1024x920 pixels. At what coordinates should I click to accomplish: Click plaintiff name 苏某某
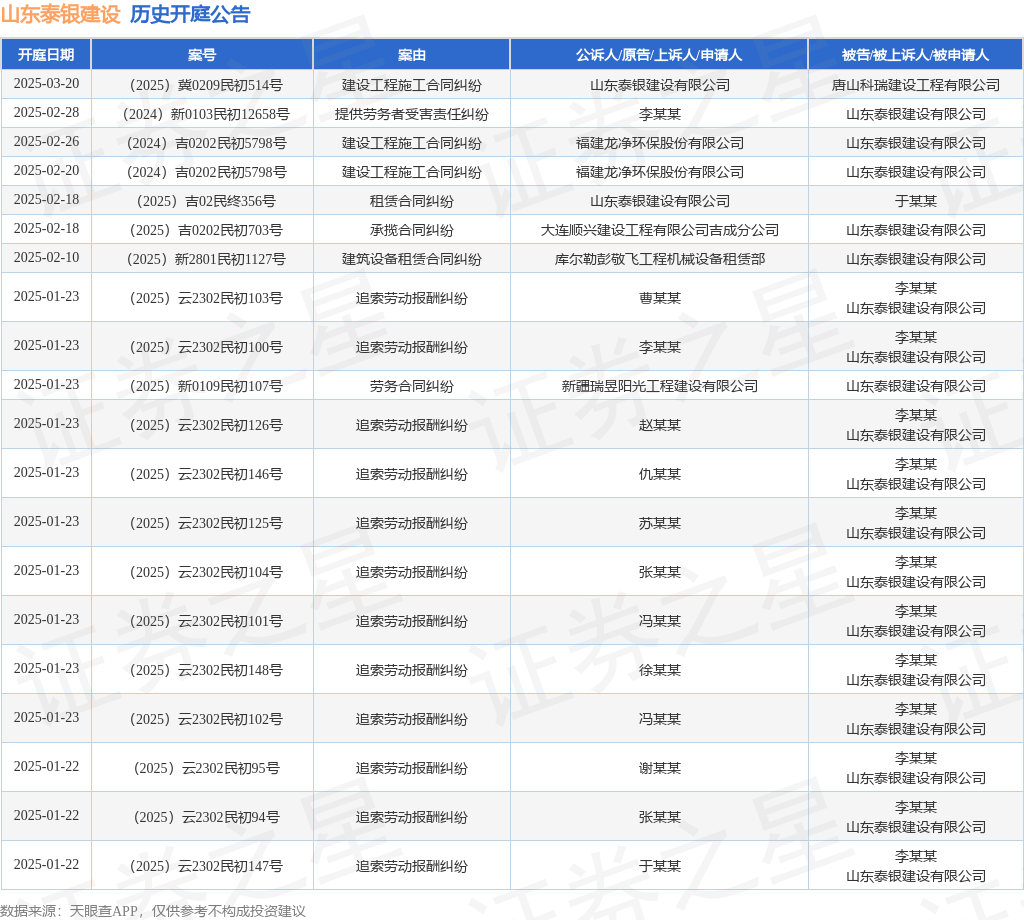tap(660, 523)
